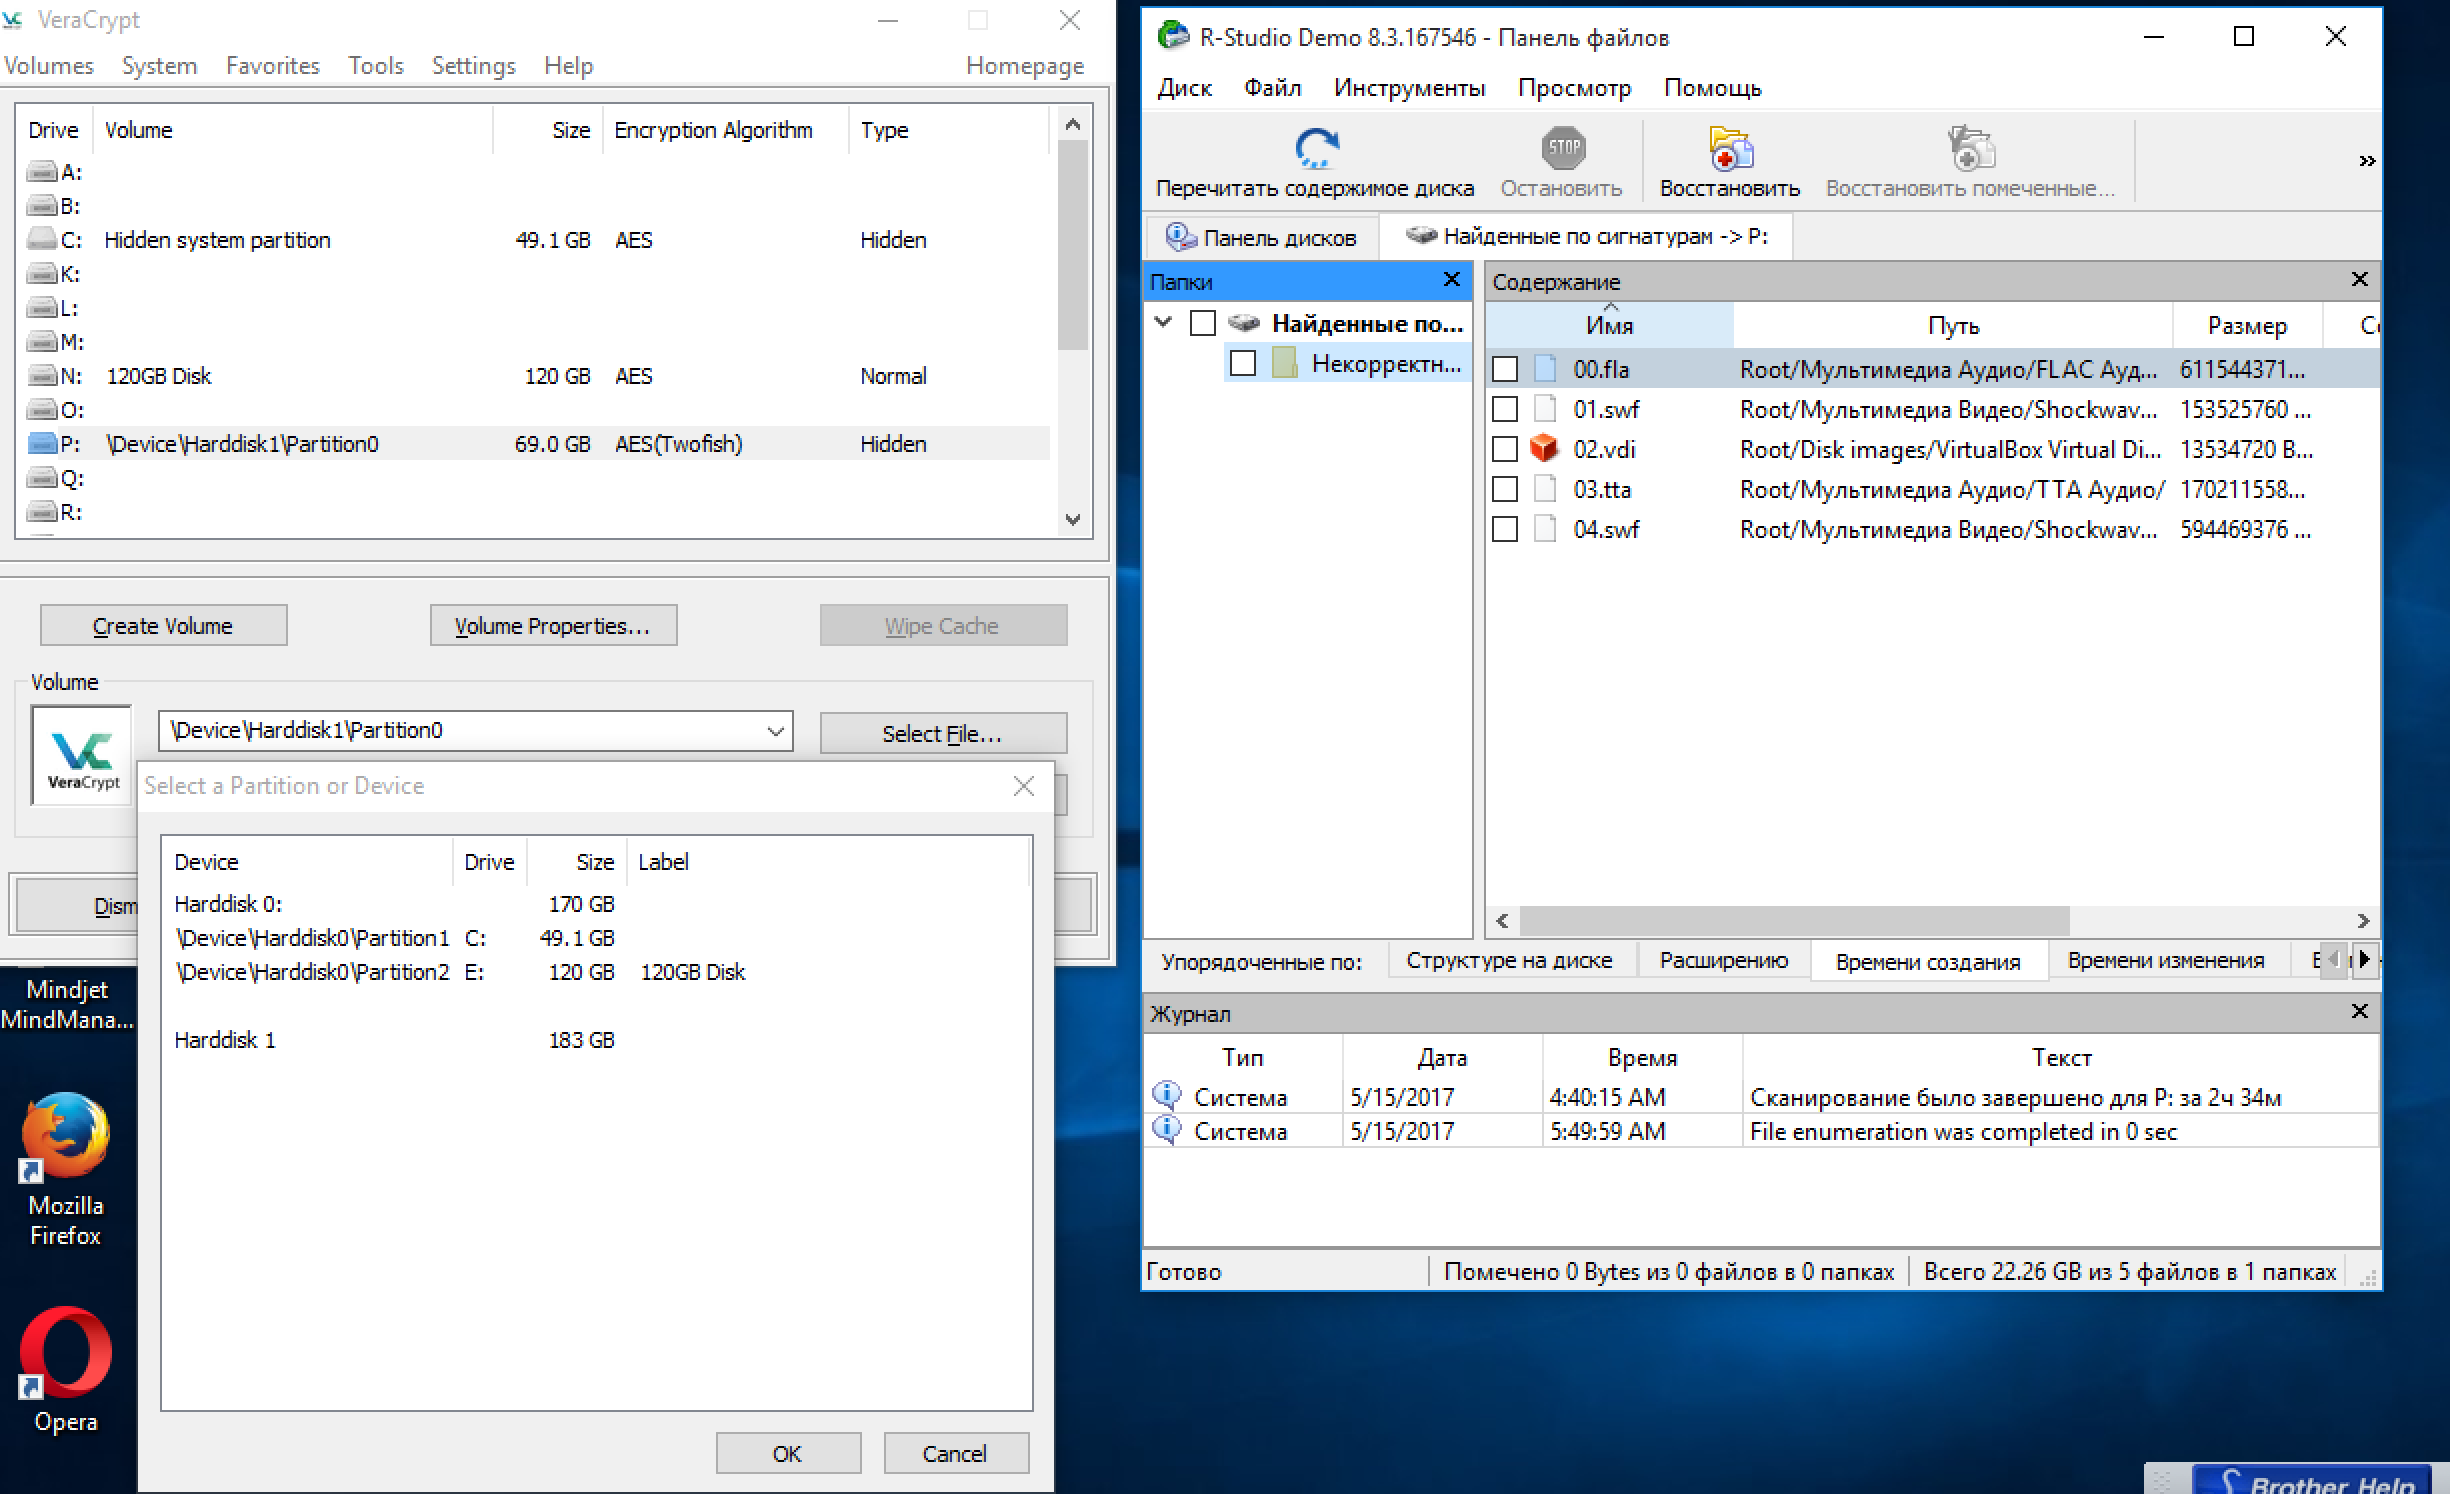Click the Refresh disk contents icon
Image resolution: width=2450 pixels, height=1494 pixels.
(1316, 149)
